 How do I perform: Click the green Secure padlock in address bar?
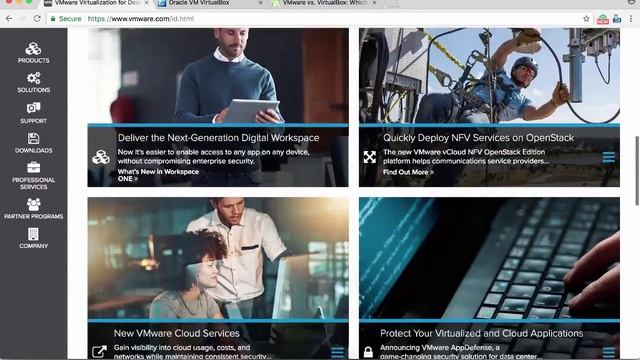point(53,19)
